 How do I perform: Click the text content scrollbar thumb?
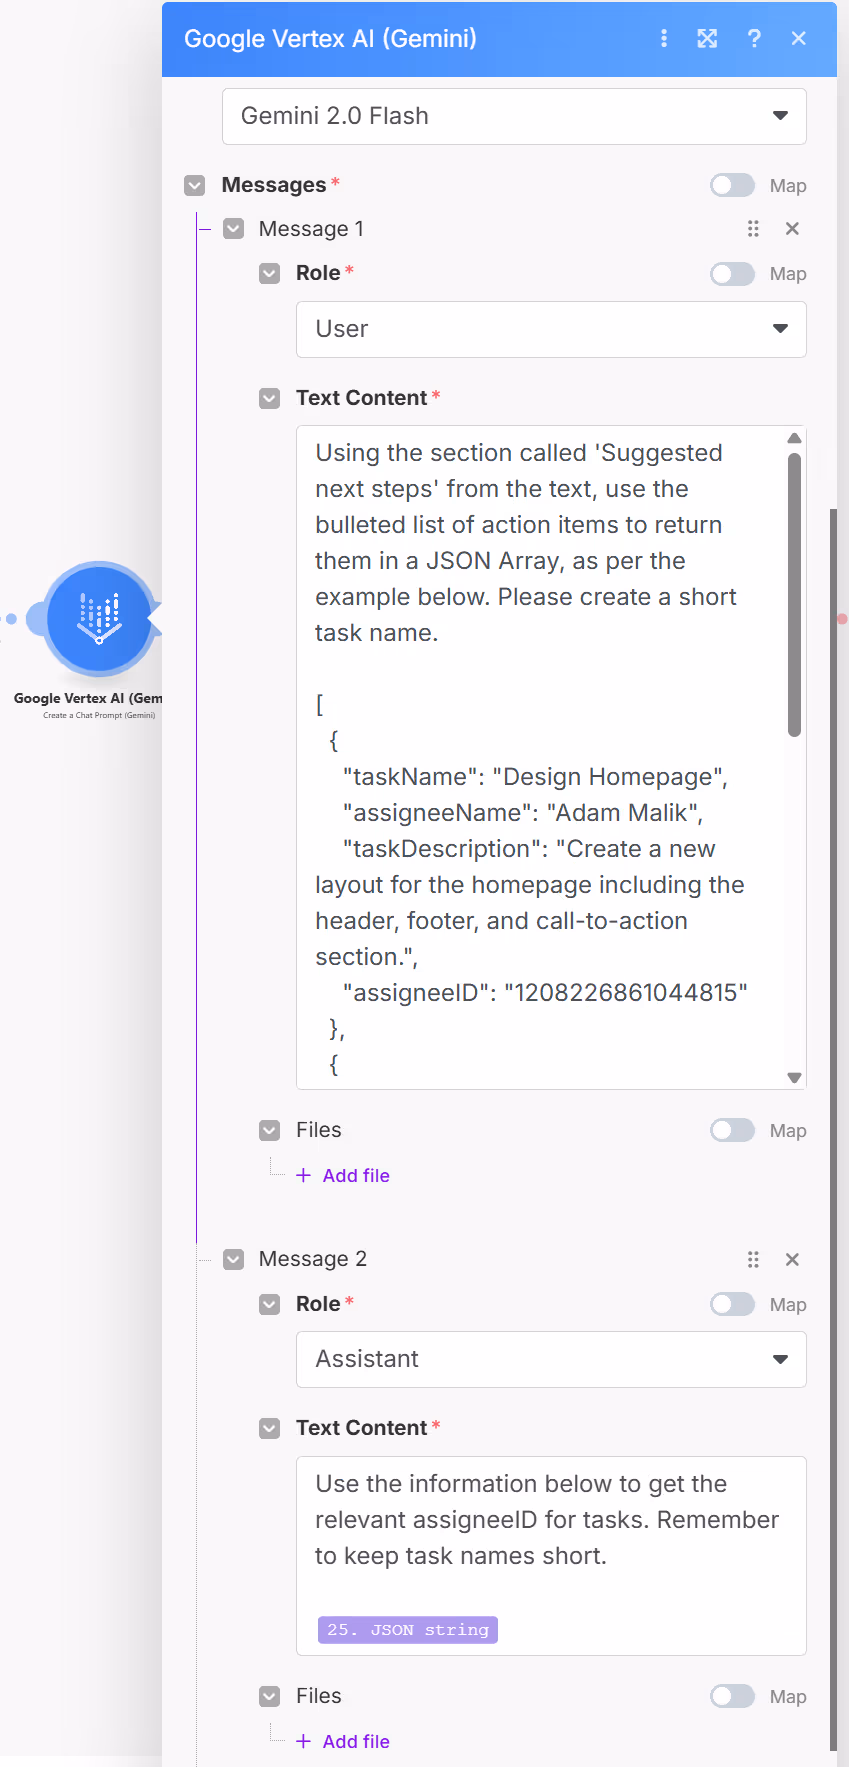tap(795, 595)
